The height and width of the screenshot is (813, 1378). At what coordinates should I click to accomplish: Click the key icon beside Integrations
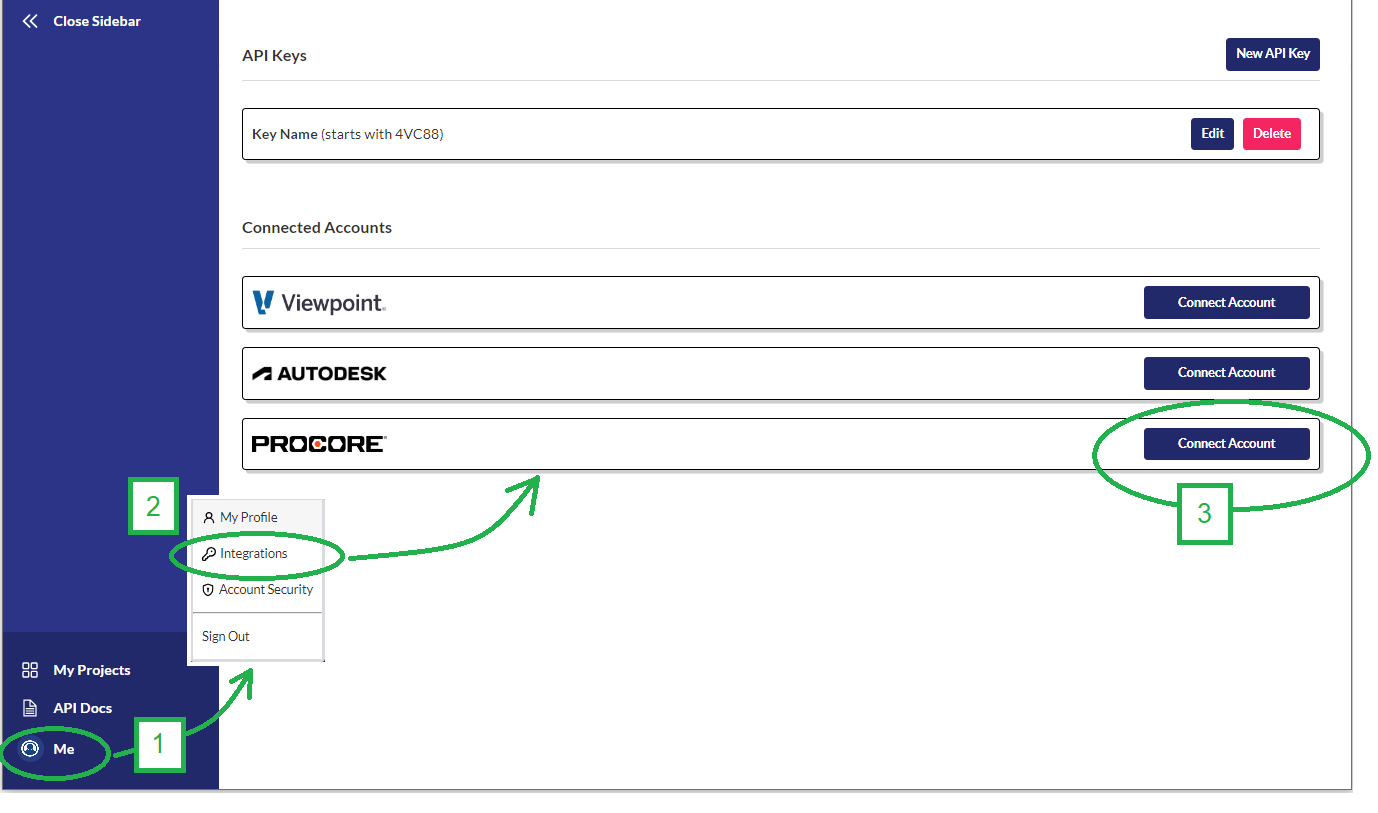tap(209, 554)
